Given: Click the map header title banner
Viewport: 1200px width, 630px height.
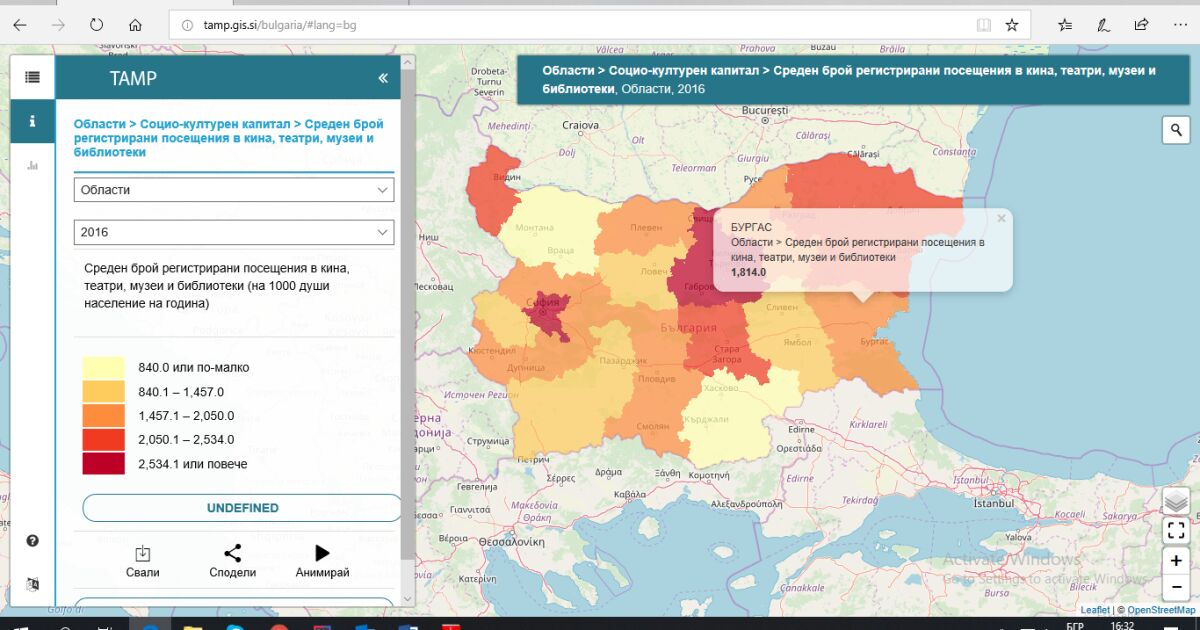Looking at the screenshot, I should pos(853,80).
